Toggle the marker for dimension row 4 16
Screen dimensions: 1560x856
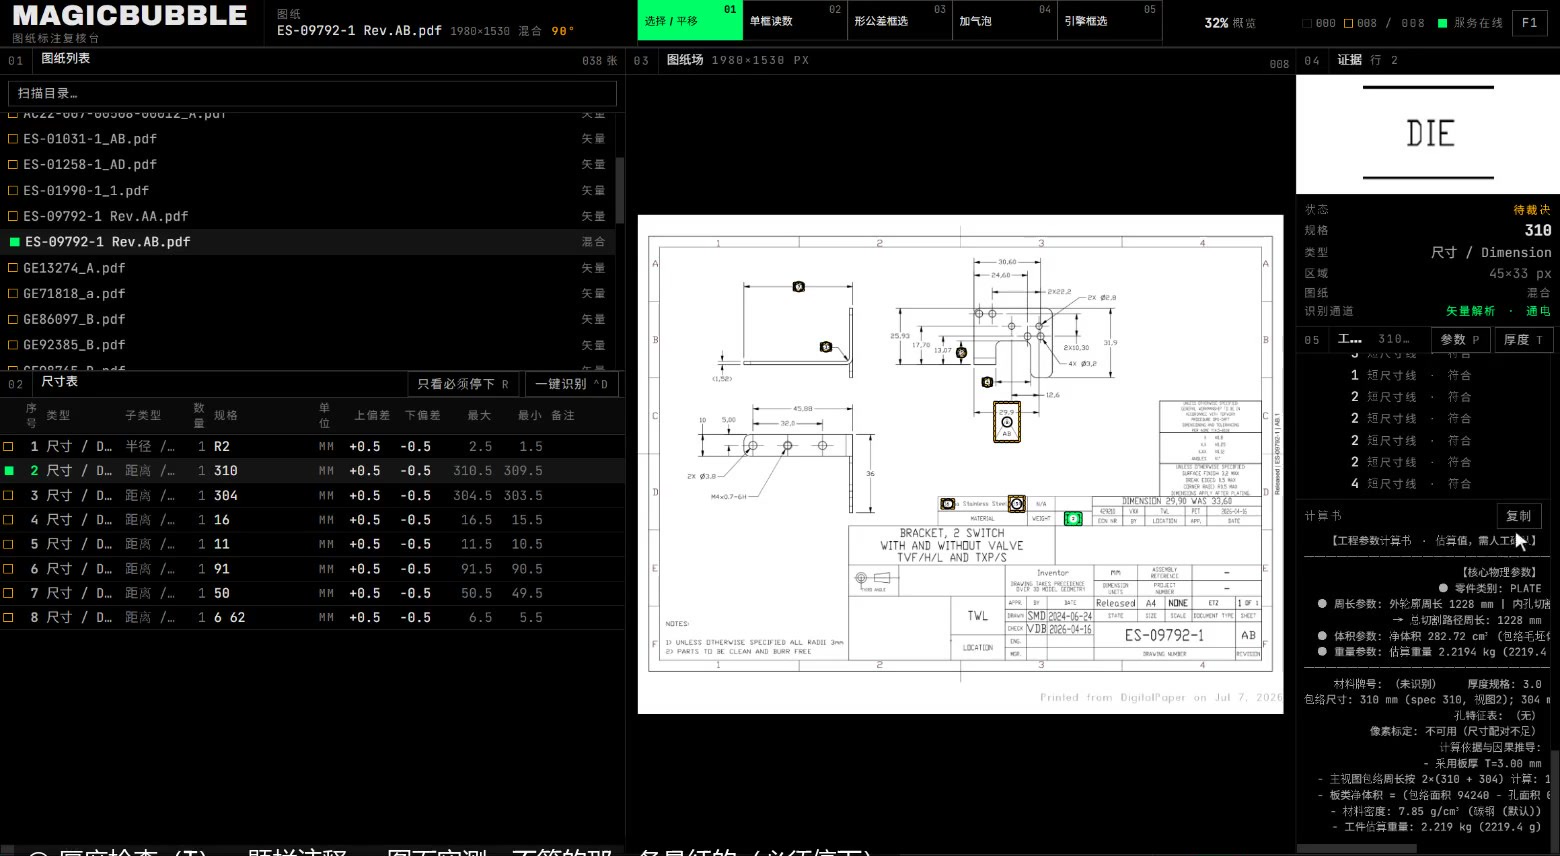coord(9,520)
